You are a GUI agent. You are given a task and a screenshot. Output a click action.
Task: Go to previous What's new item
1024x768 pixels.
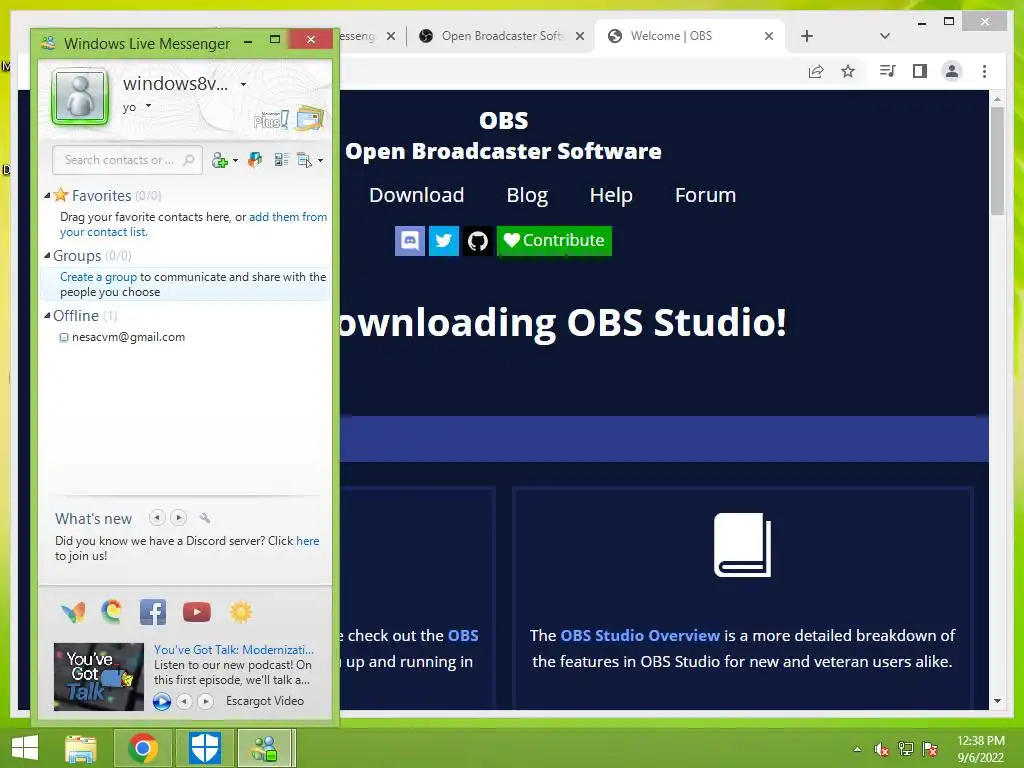[x=157, y=518]
